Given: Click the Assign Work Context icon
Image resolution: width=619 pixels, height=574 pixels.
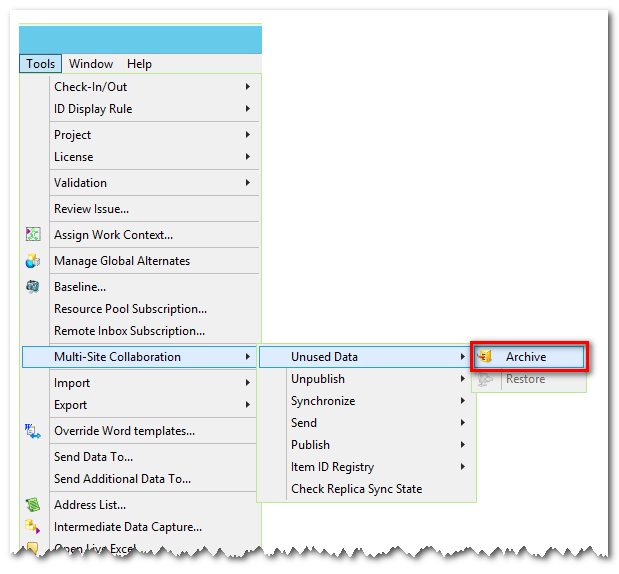Looking at the screenshot, I should [33, 235].
